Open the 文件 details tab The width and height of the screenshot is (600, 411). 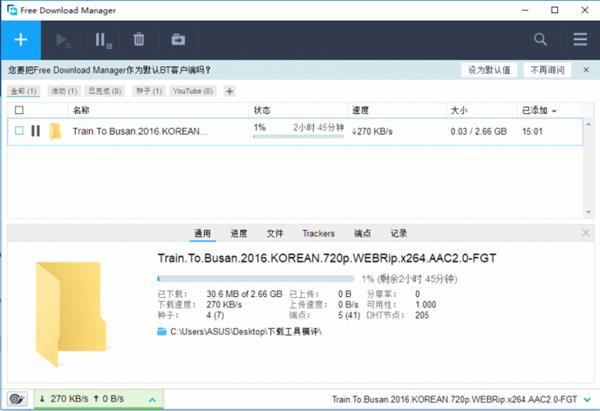[x=275, y=233]
